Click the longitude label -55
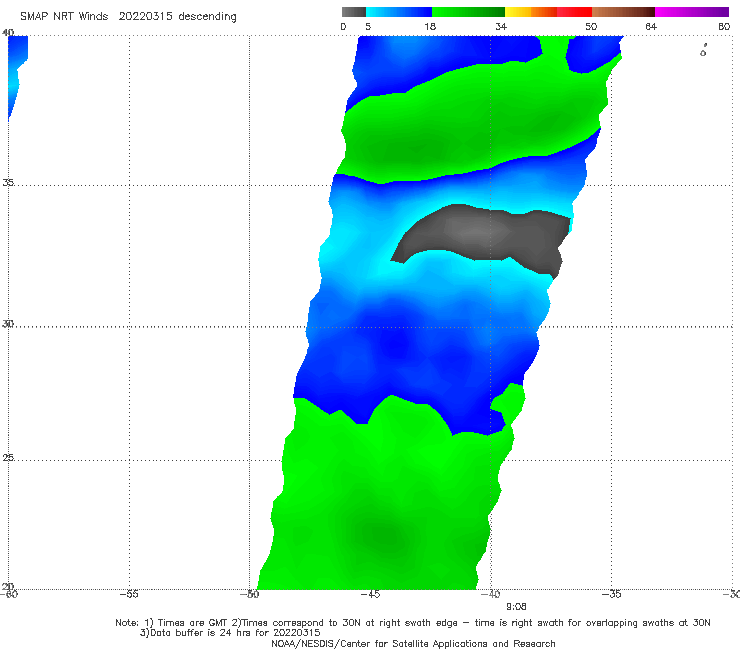The width and height of the screenshot is (740, 650). 129,594
